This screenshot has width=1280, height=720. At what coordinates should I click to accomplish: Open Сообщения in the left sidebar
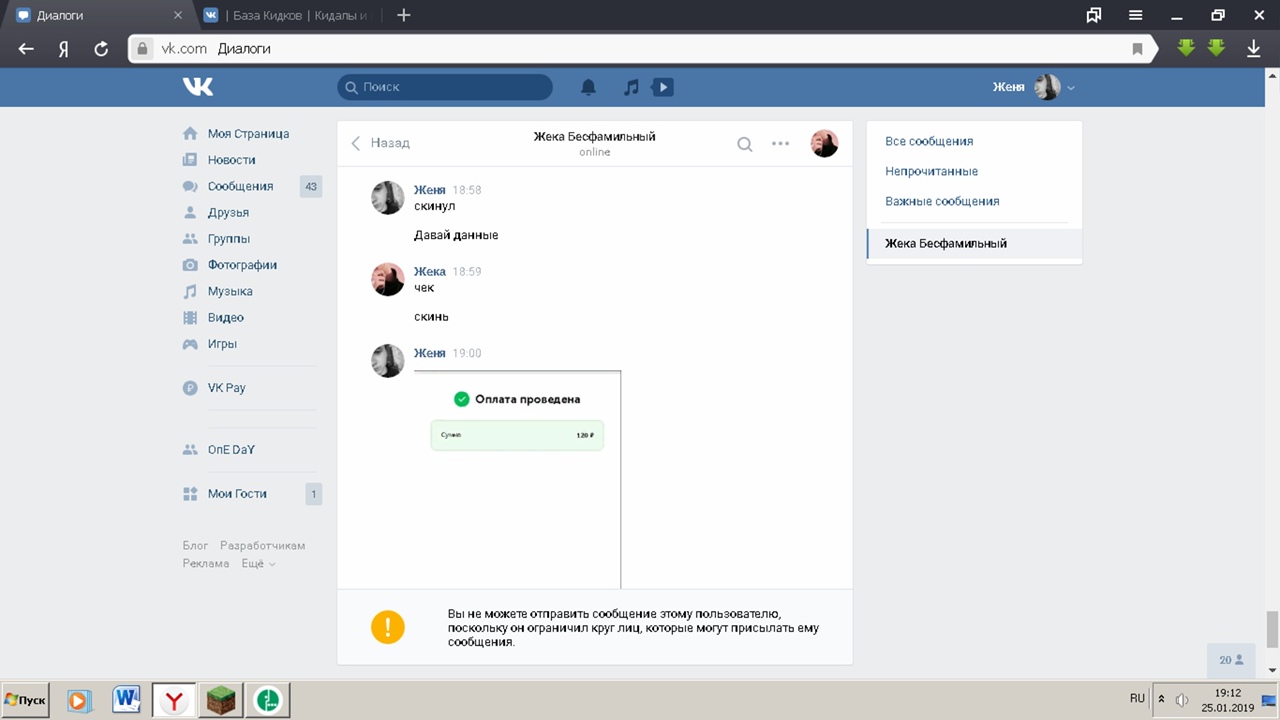240,186
